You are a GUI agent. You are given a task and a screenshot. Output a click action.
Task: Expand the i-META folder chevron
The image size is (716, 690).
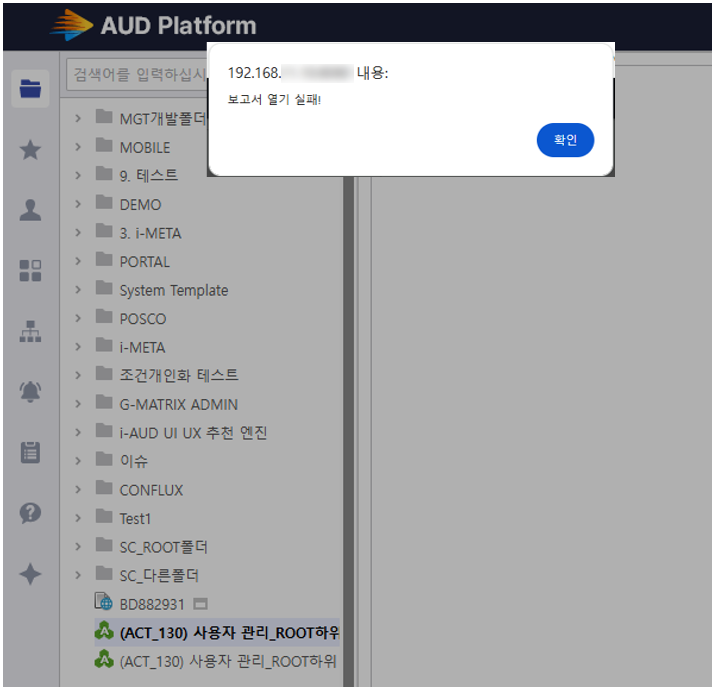coord(78,347)
